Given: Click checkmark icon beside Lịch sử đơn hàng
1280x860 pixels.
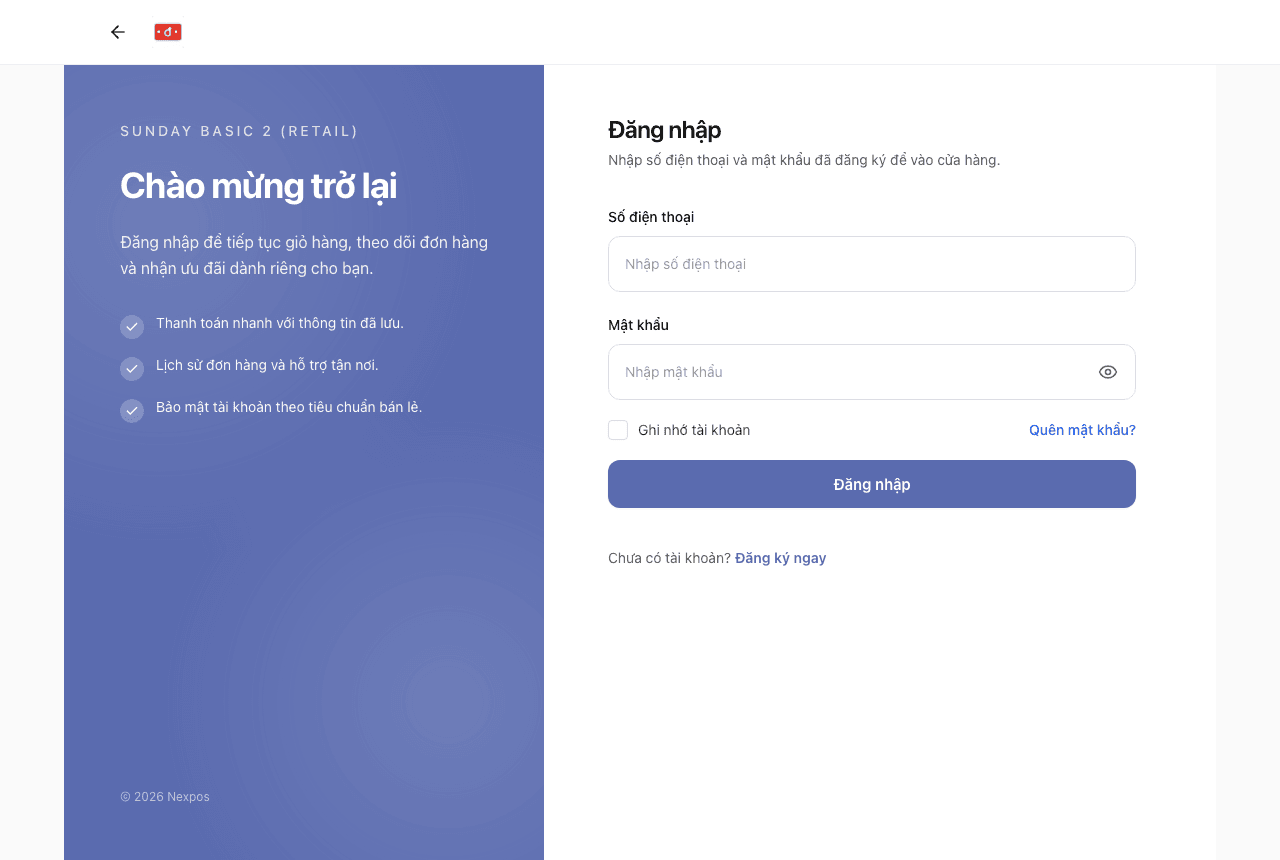Looking at the screenshot, I should pyautogui.click(x=132, y=369).
